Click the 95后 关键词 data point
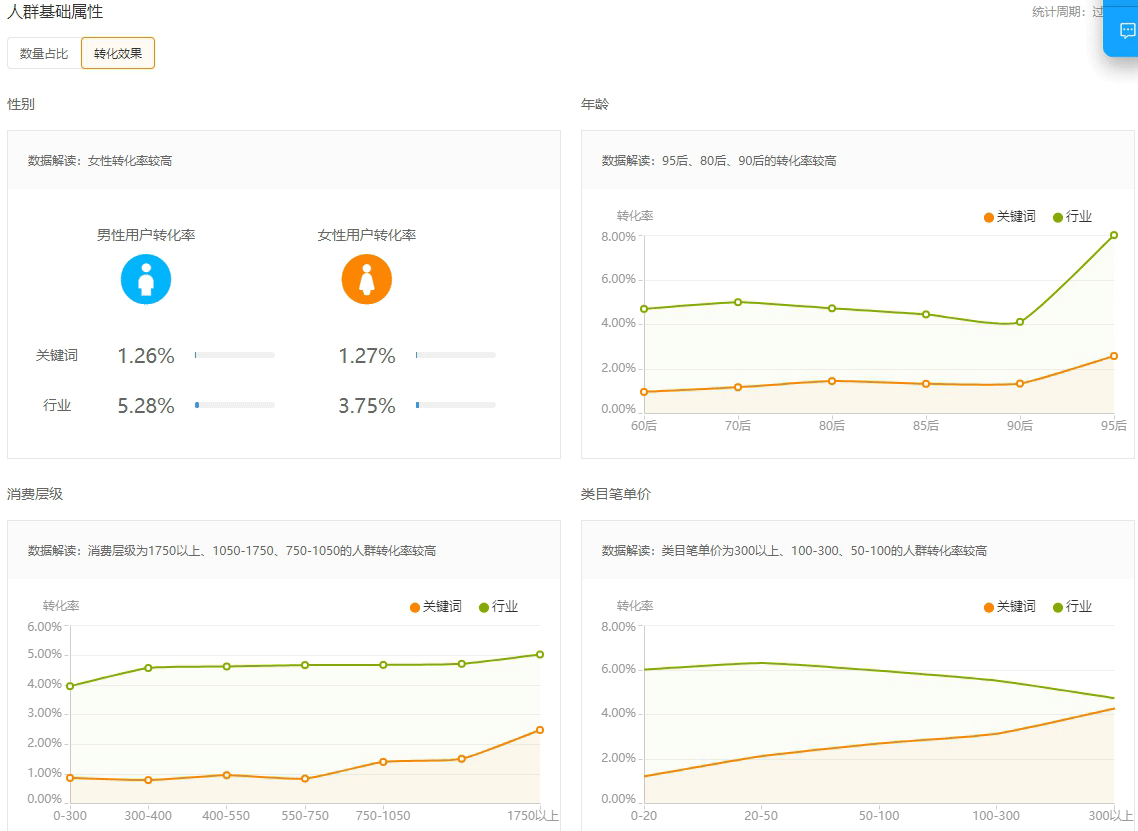1138x831 pixels. pos(1113,356)
